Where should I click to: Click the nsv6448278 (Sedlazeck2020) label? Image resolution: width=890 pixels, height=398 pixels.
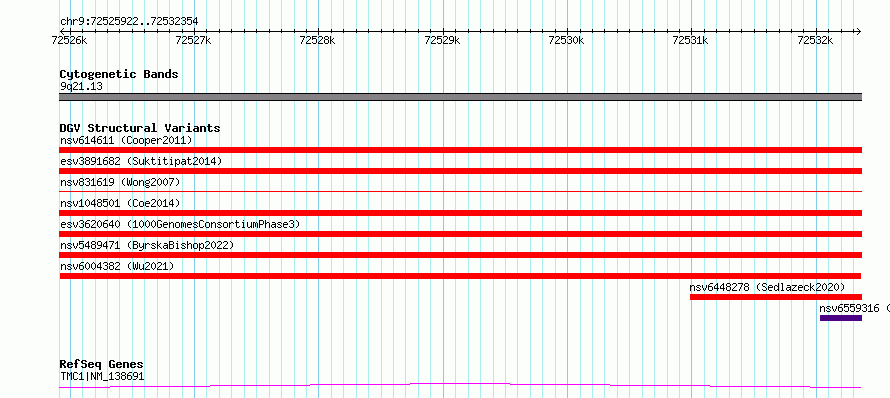pos(767,287)
